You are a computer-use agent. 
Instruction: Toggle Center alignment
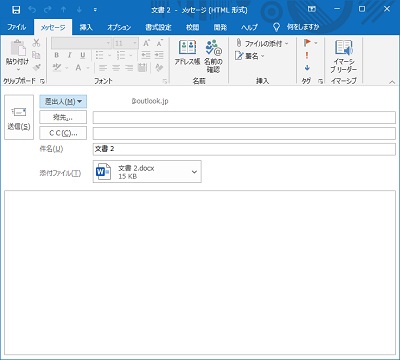click(x=116, y=68)
